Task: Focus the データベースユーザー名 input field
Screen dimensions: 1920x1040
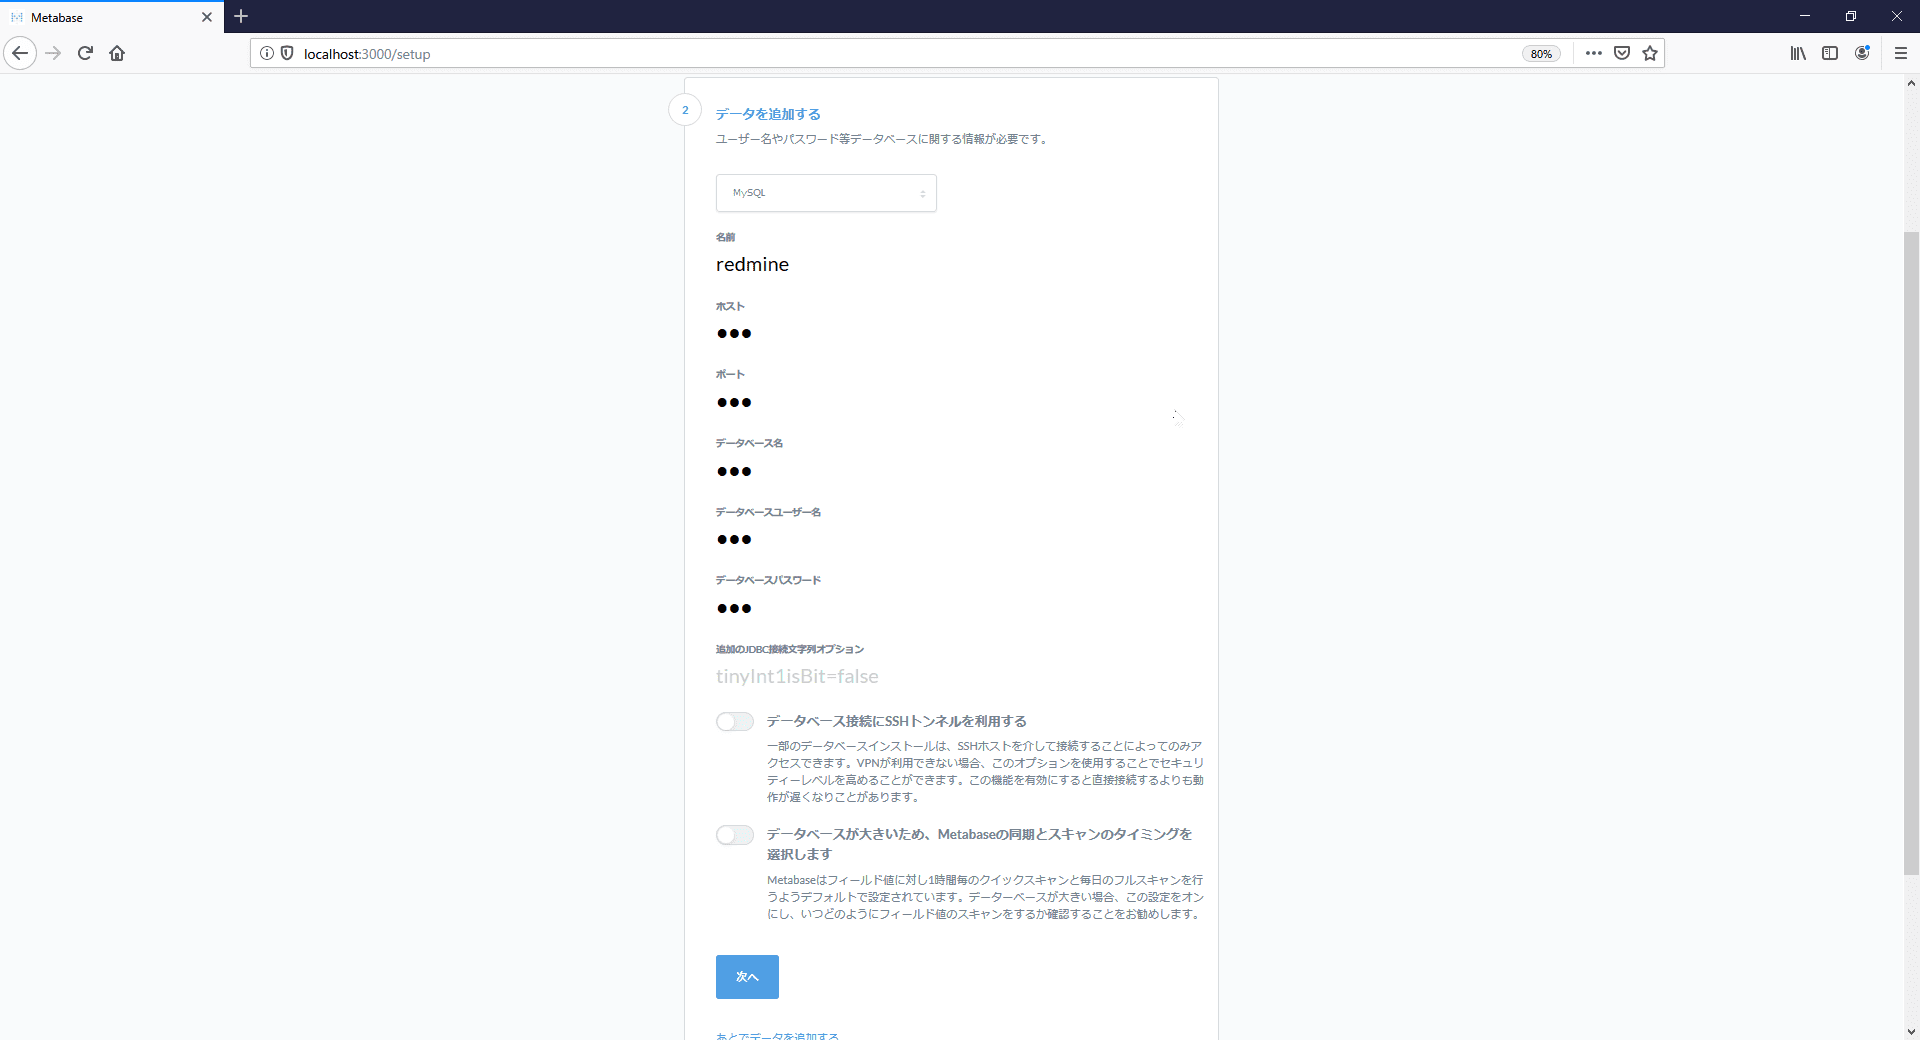Action: pyautogui.click(x=950, y=539)
